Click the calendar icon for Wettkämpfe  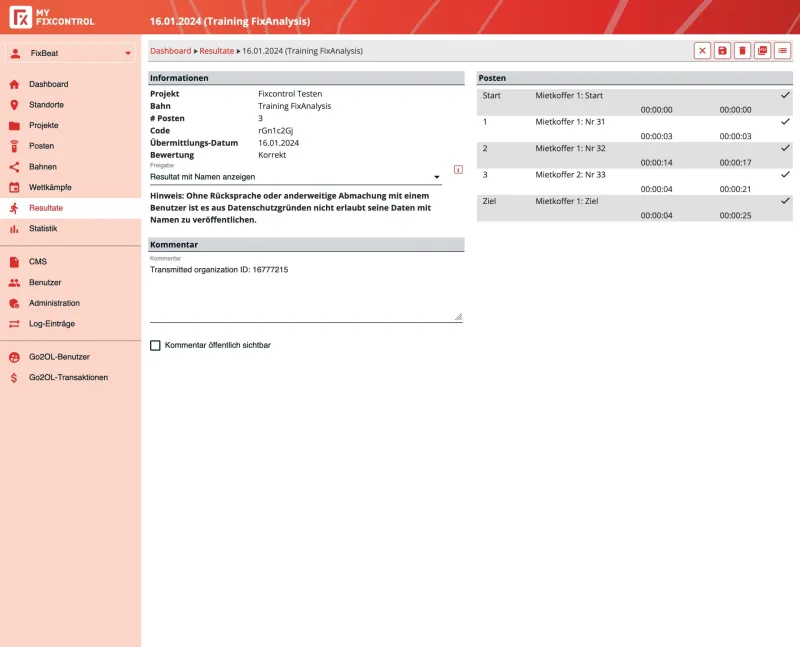coord(14,187)
